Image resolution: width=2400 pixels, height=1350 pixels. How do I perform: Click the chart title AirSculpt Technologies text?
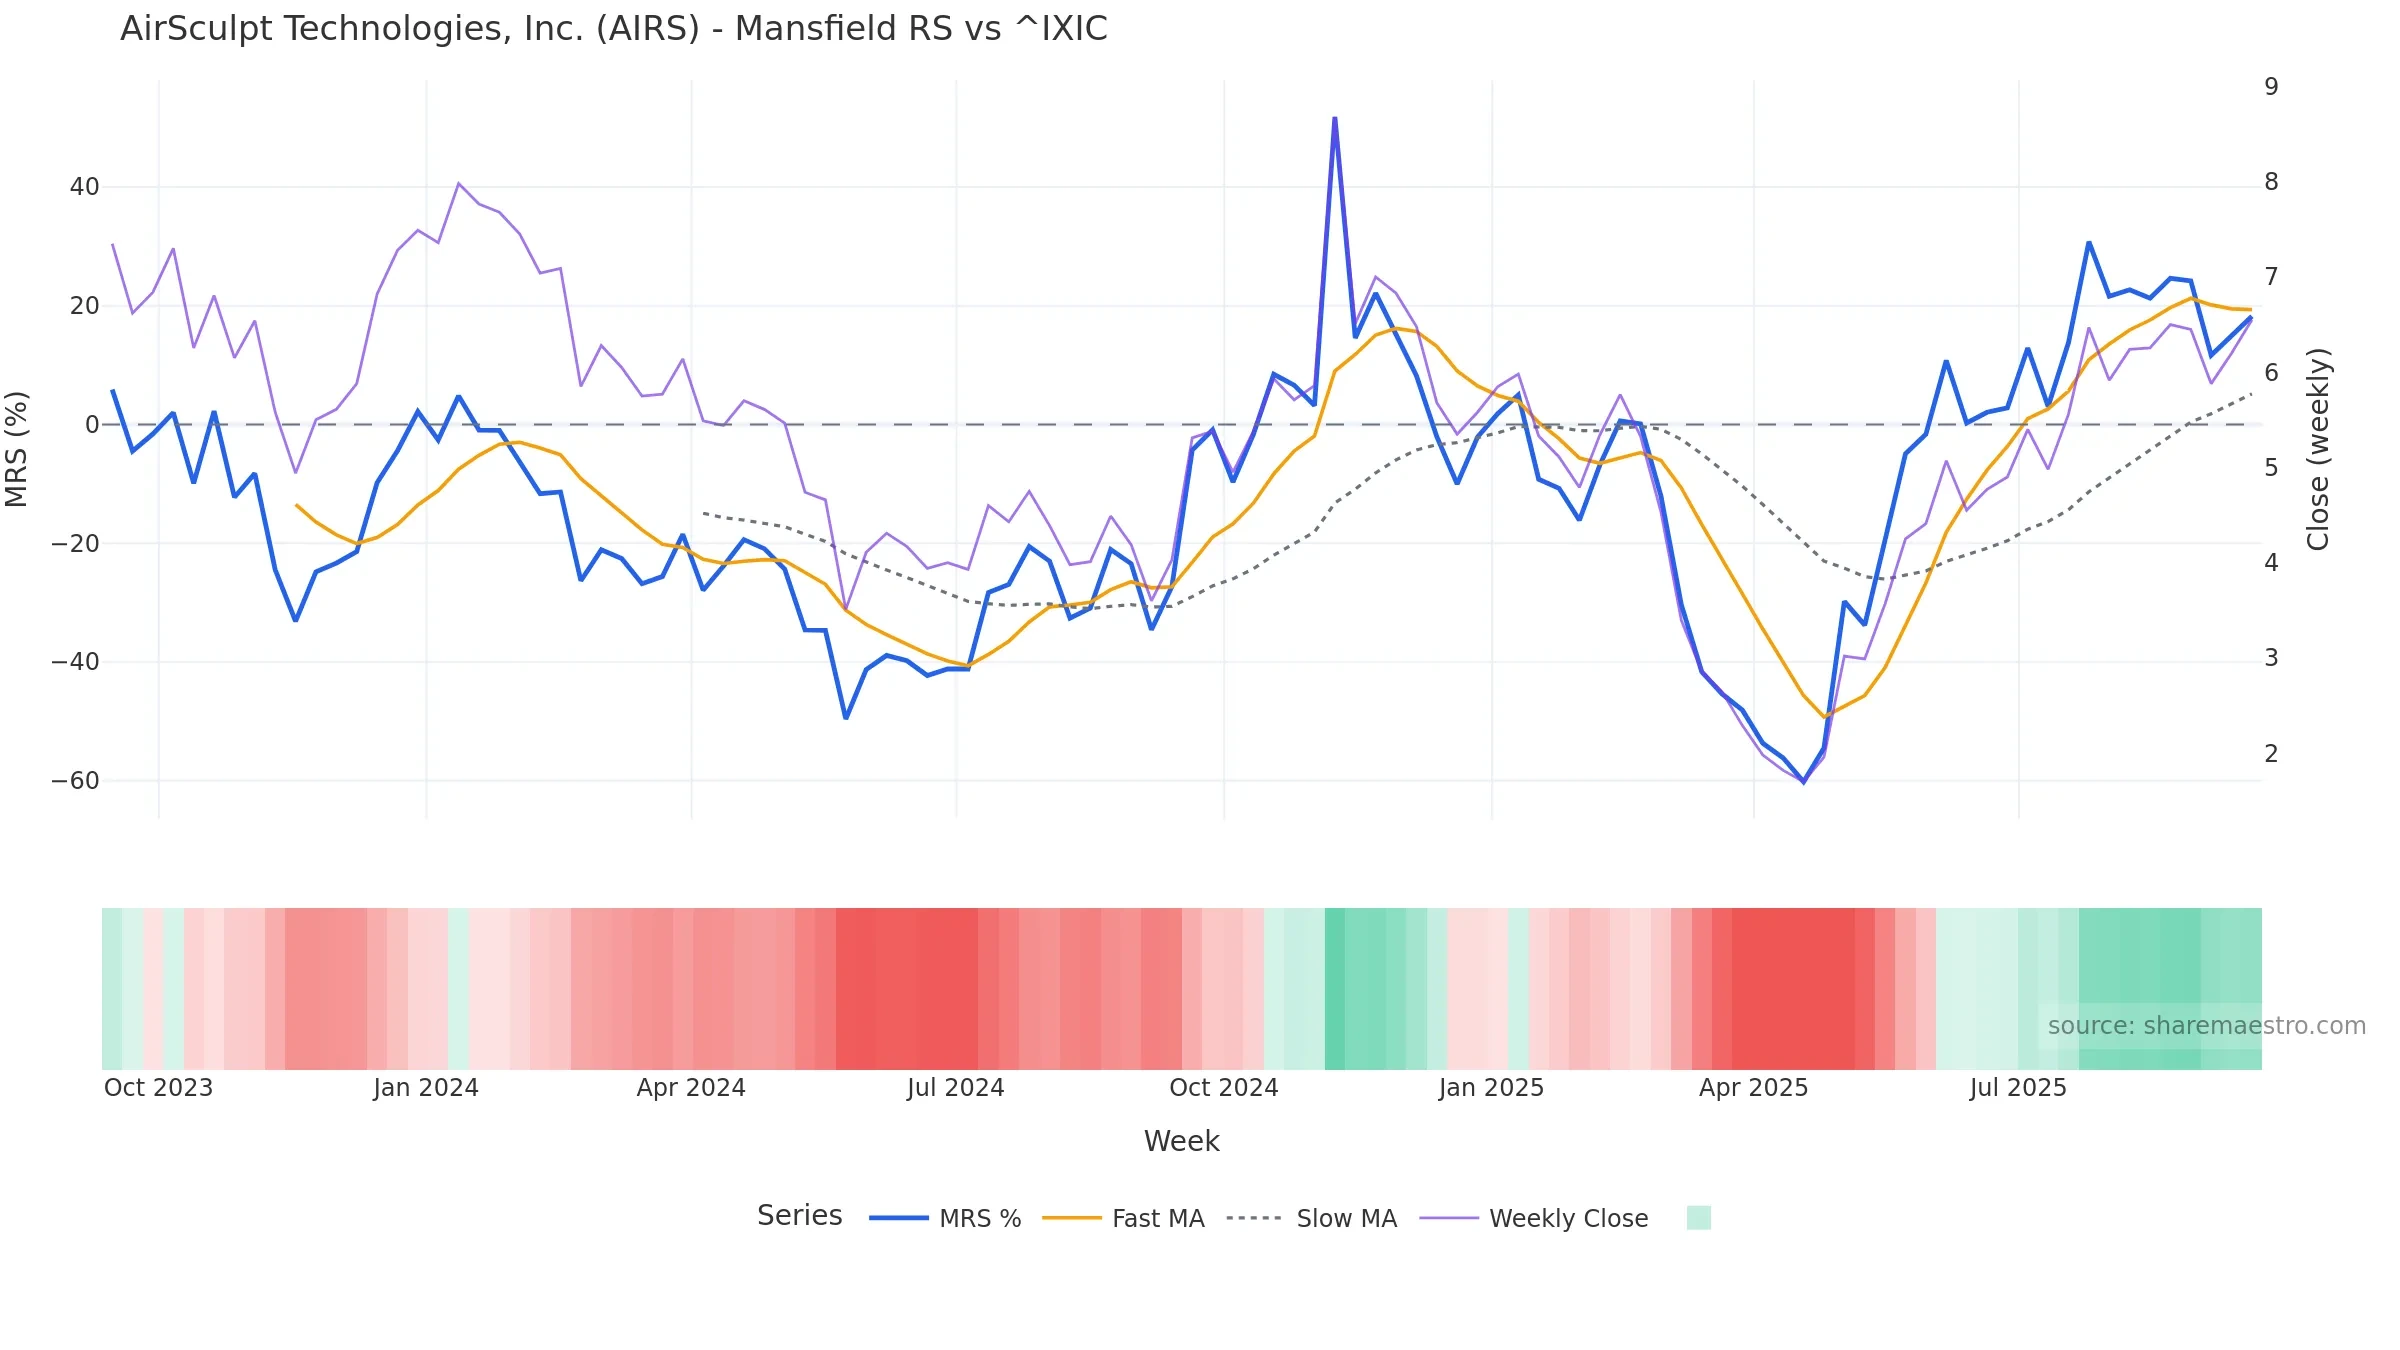coord(614,28)
